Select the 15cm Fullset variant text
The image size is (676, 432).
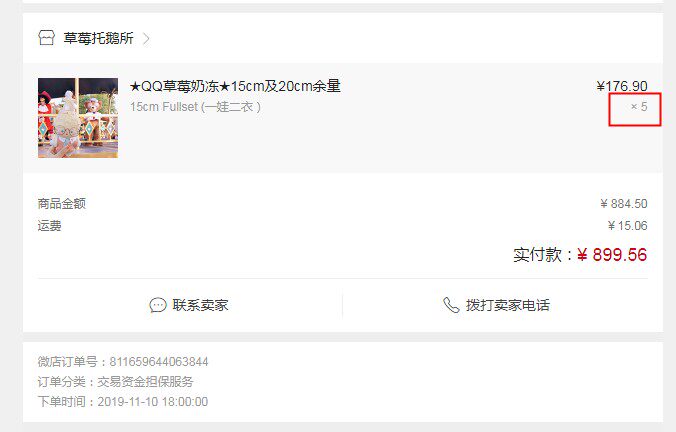pyautogui.click(x=195, y=106)
